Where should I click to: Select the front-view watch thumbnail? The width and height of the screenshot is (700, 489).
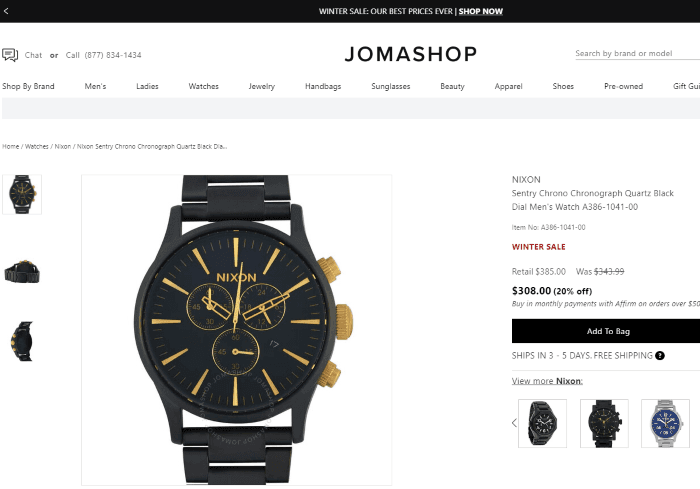tap(22, 194)
